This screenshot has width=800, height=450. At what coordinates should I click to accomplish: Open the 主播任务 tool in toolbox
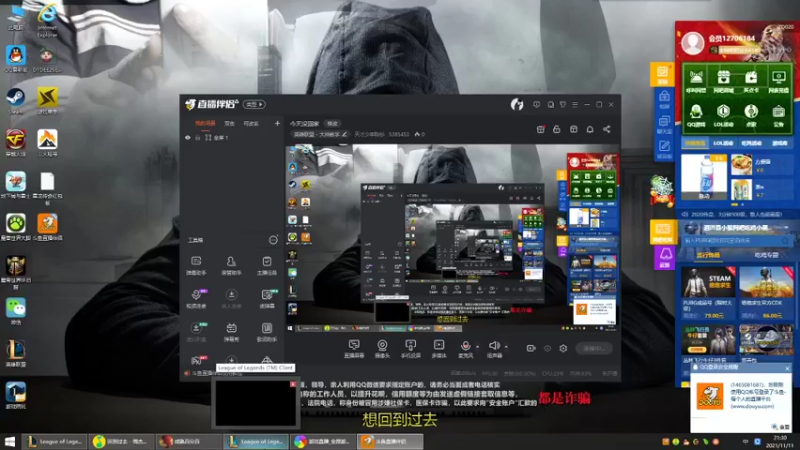267,266
